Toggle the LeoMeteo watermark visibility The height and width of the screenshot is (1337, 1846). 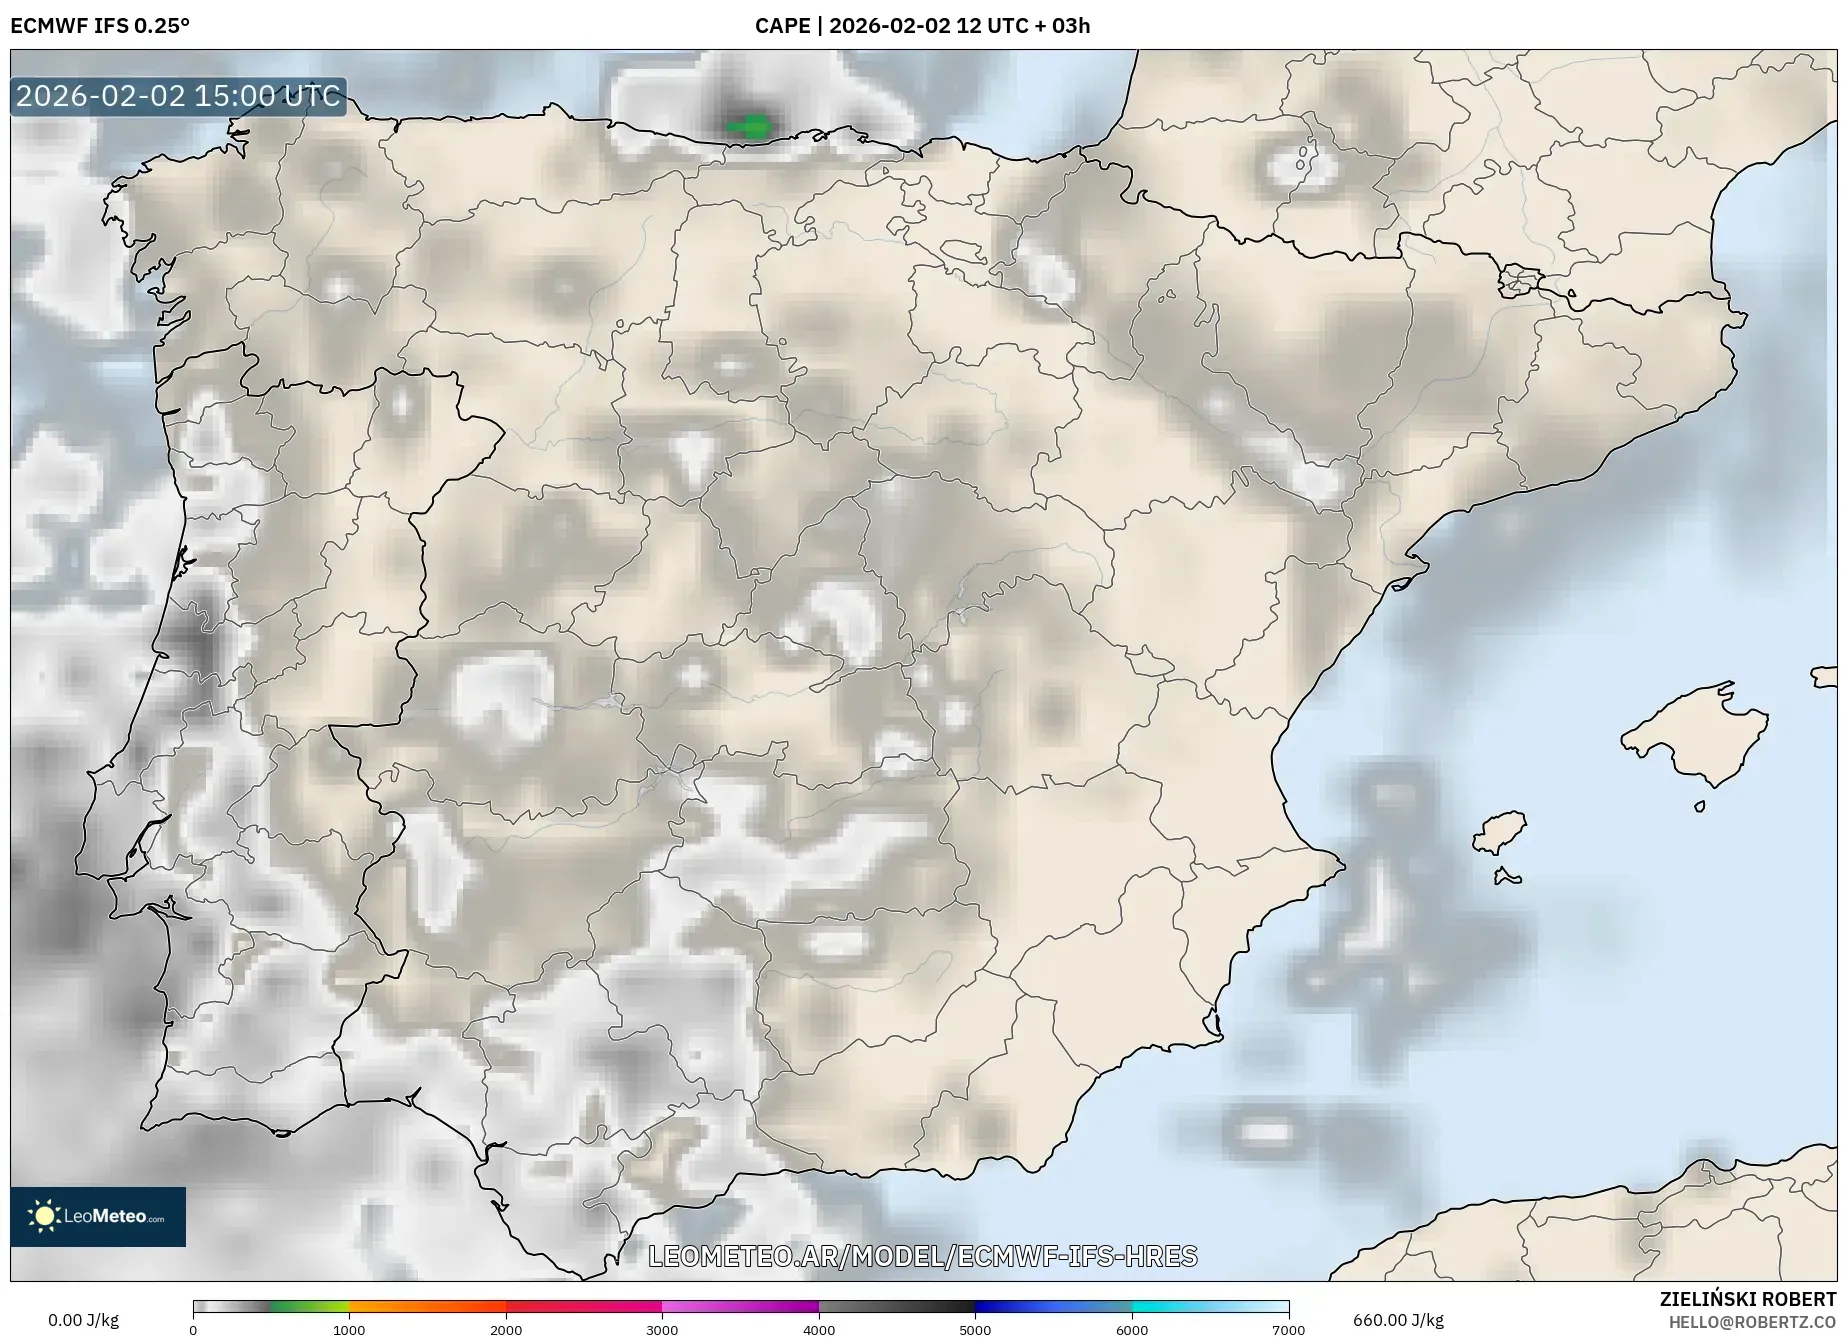tap(98, 1216)
